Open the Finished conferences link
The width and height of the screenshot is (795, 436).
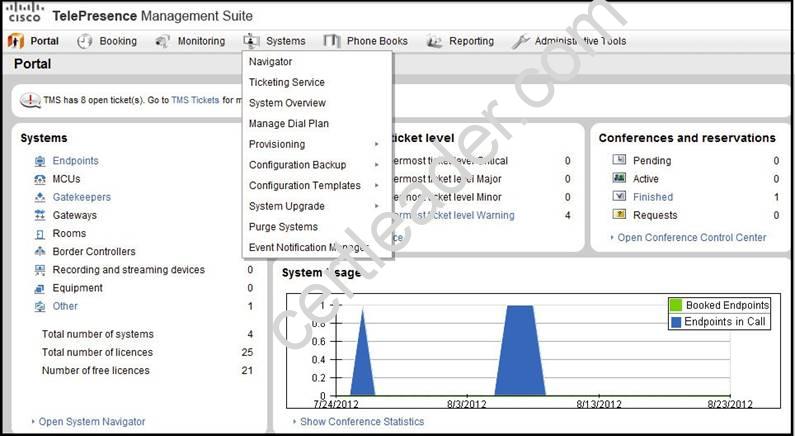[x=653, y=197]
